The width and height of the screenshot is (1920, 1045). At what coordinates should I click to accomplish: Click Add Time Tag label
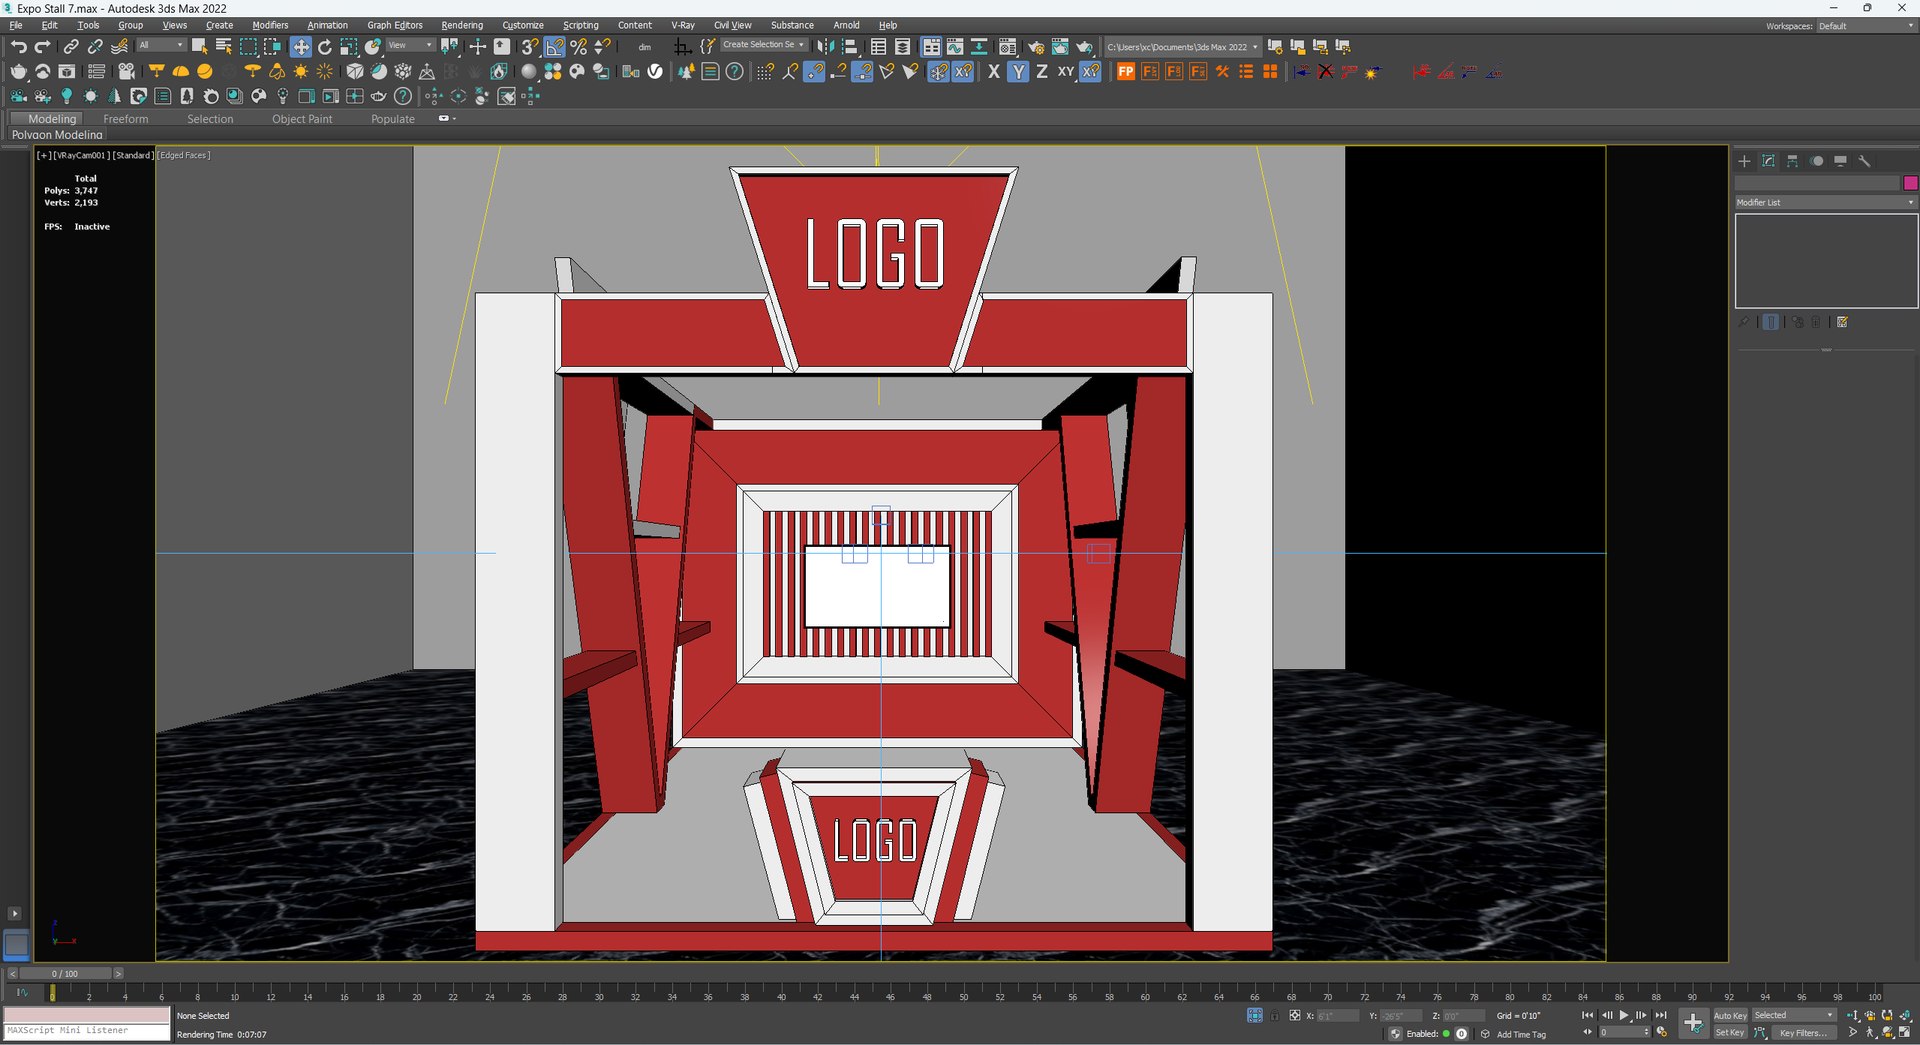click(1521, 1035)
